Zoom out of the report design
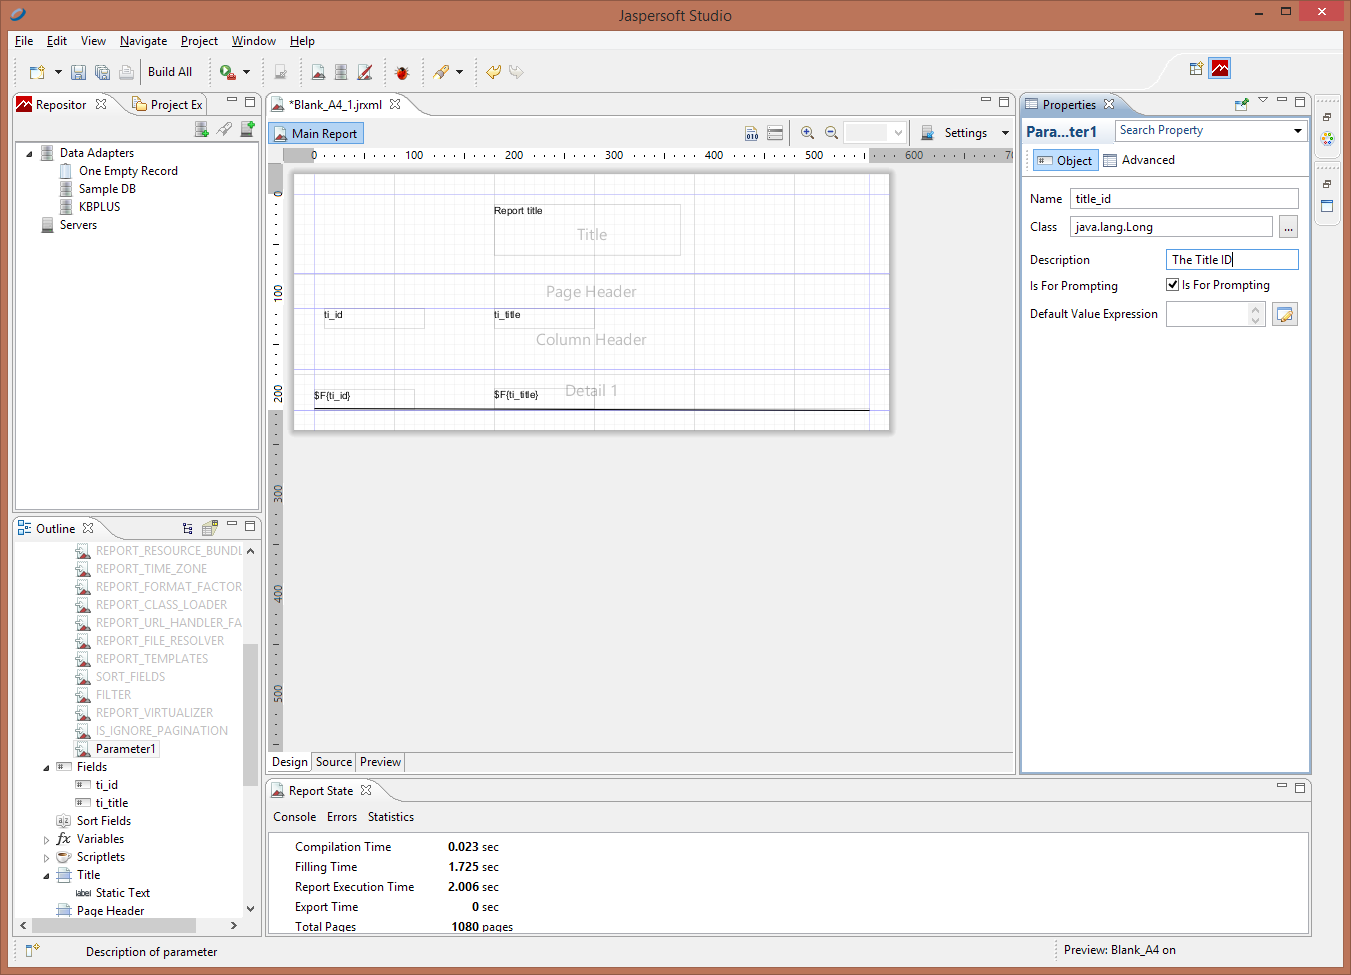 [831, 133]
